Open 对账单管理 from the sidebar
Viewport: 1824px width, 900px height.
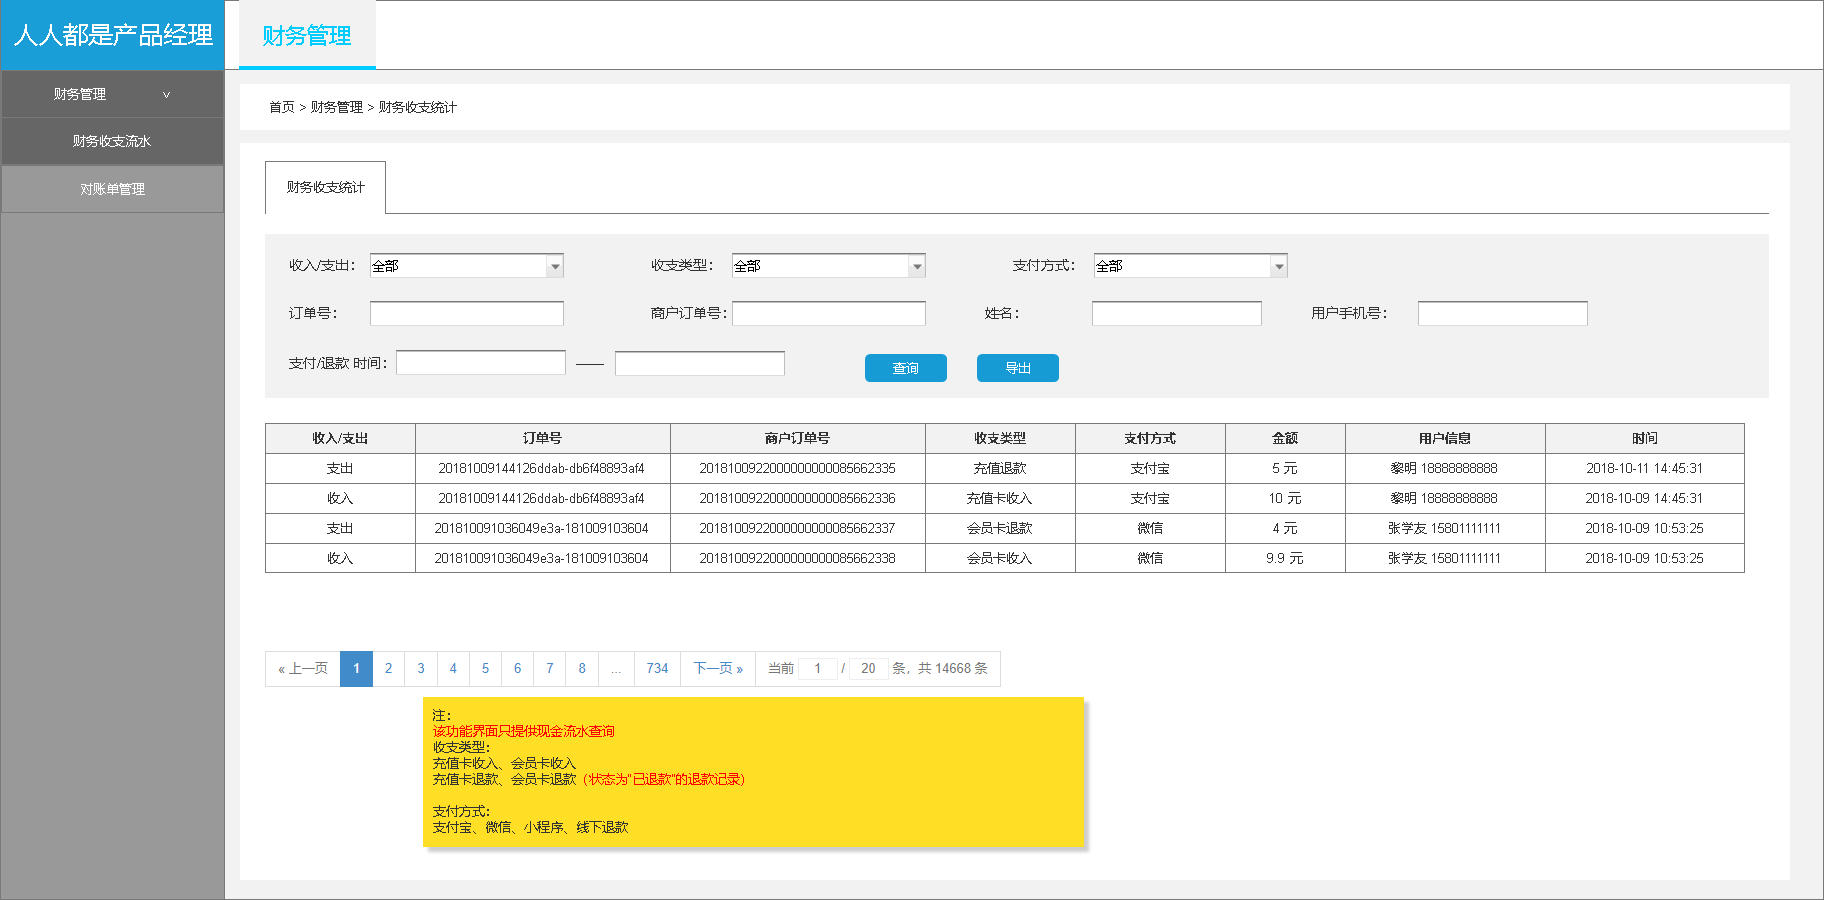[112, 188]
